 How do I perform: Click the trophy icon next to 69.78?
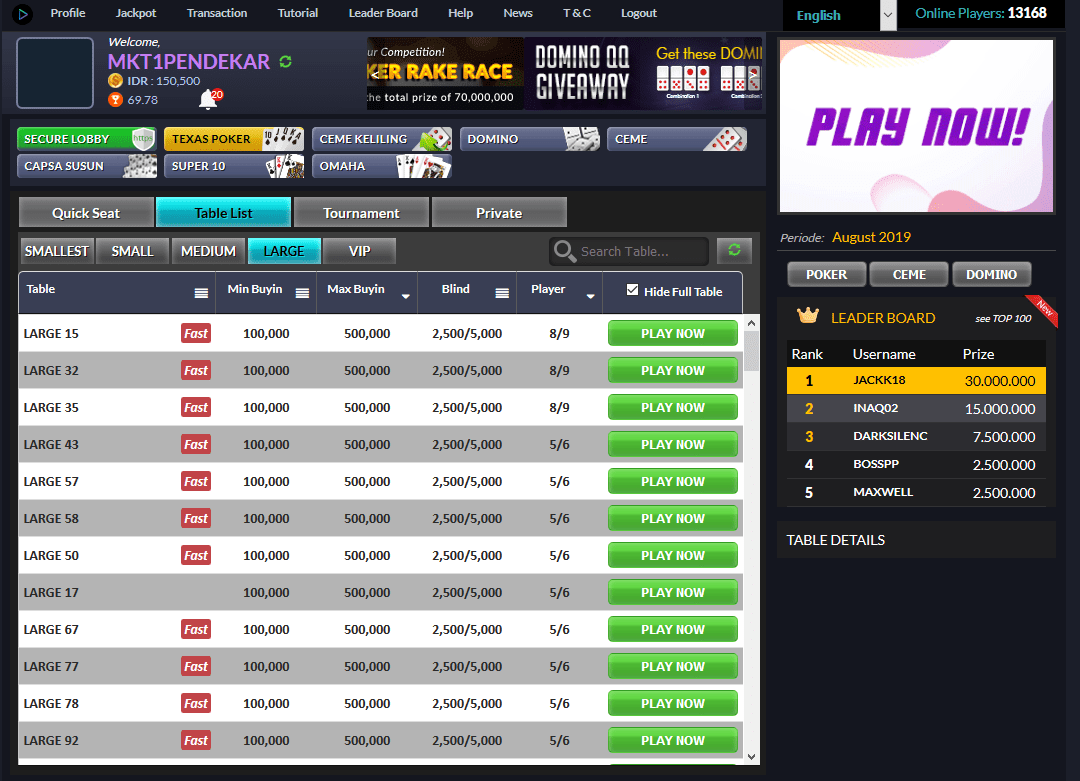pos(117,97)
